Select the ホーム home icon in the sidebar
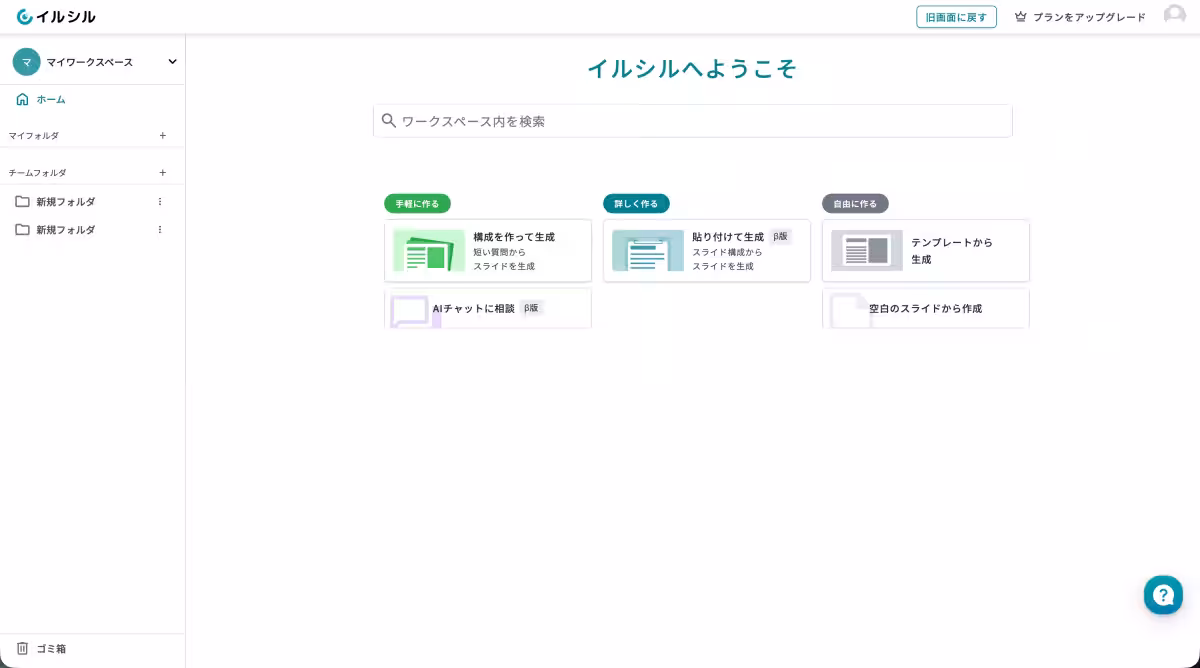Screen dimensions: 1200x668 (22, 99)
